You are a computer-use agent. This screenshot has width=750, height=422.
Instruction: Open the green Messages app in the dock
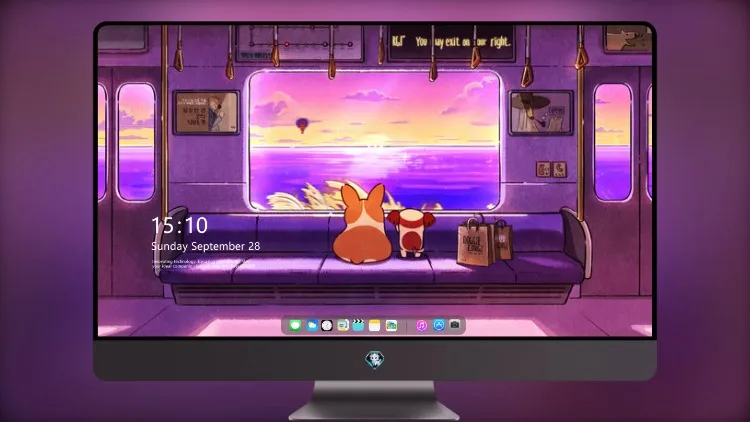pos(295,326)
